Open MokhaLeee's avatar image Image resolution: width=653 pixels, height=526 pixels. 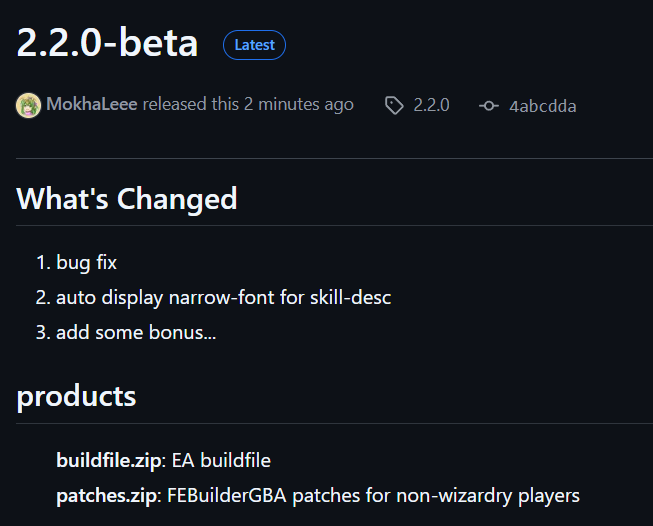tap(28, 105)
